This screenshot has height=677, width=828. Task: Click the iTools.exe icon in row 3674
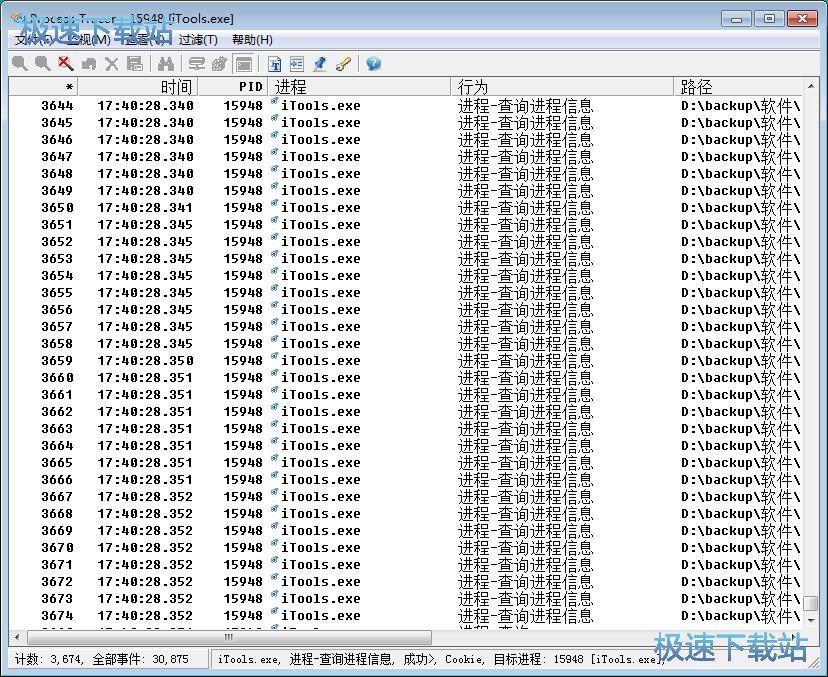[x=275, y=612]
